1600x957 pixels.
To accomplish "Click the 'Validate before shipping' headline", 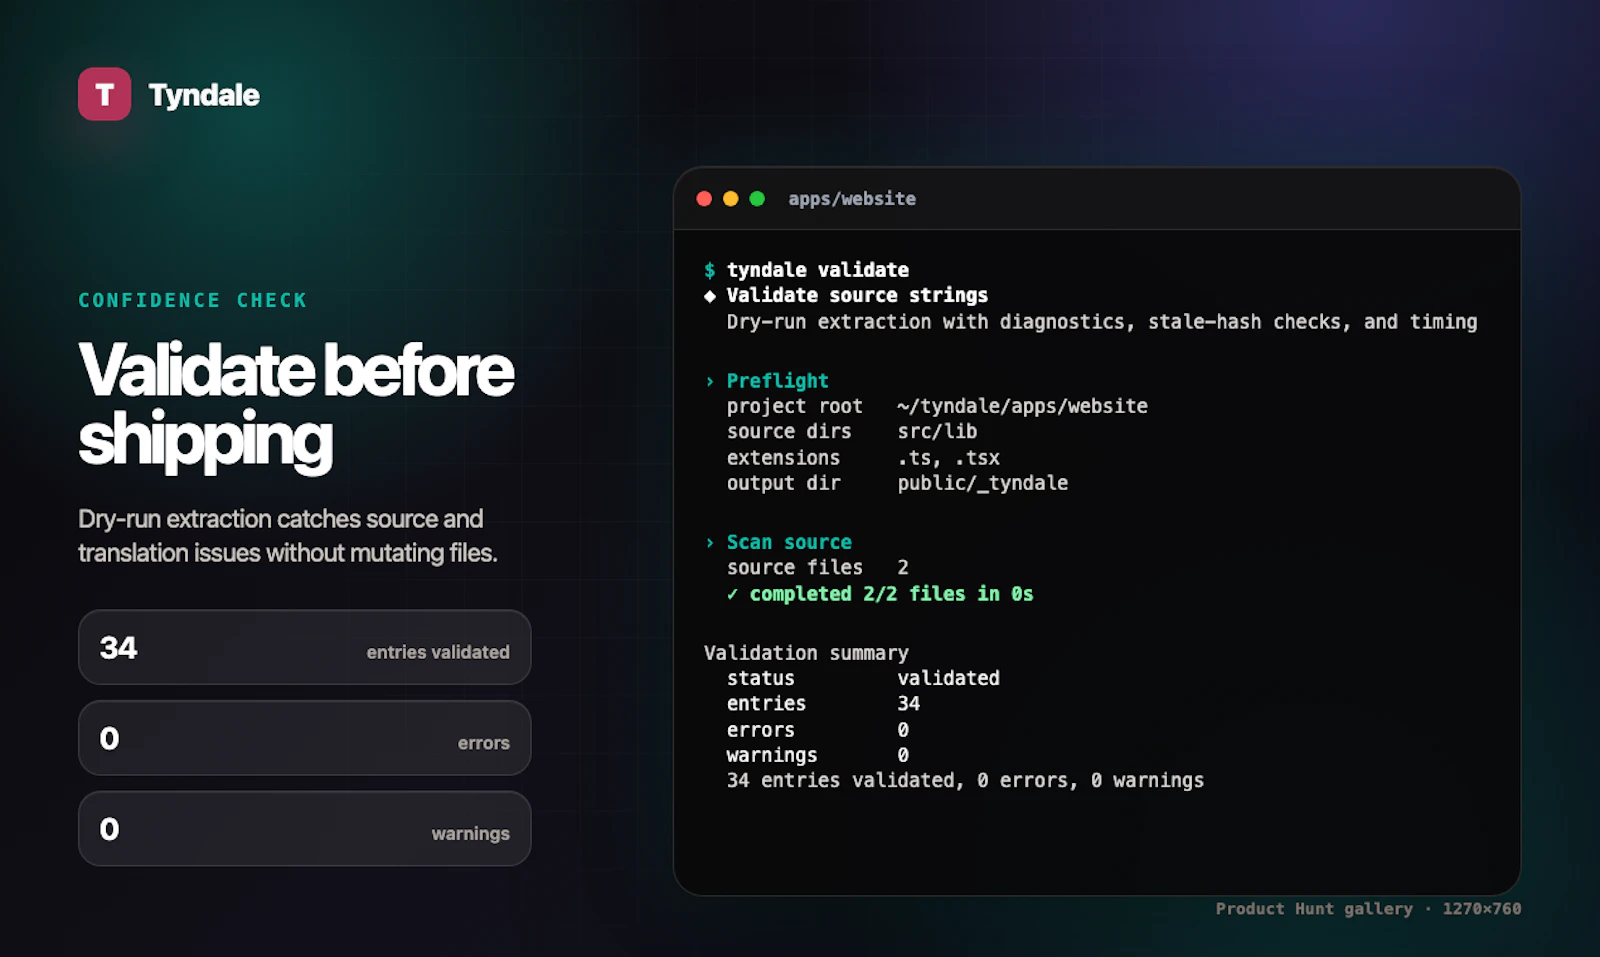I will click(296, 405).
